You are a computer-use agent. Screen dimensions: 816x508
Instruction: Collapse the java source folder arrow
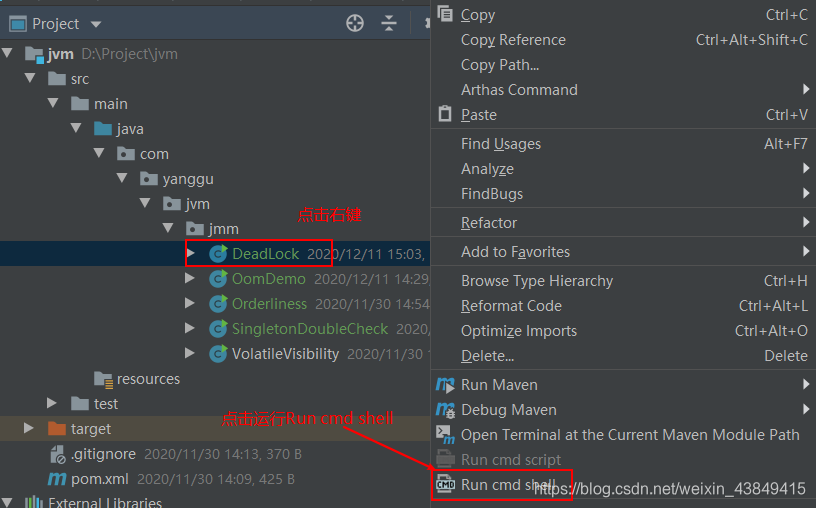pos(76,128)
